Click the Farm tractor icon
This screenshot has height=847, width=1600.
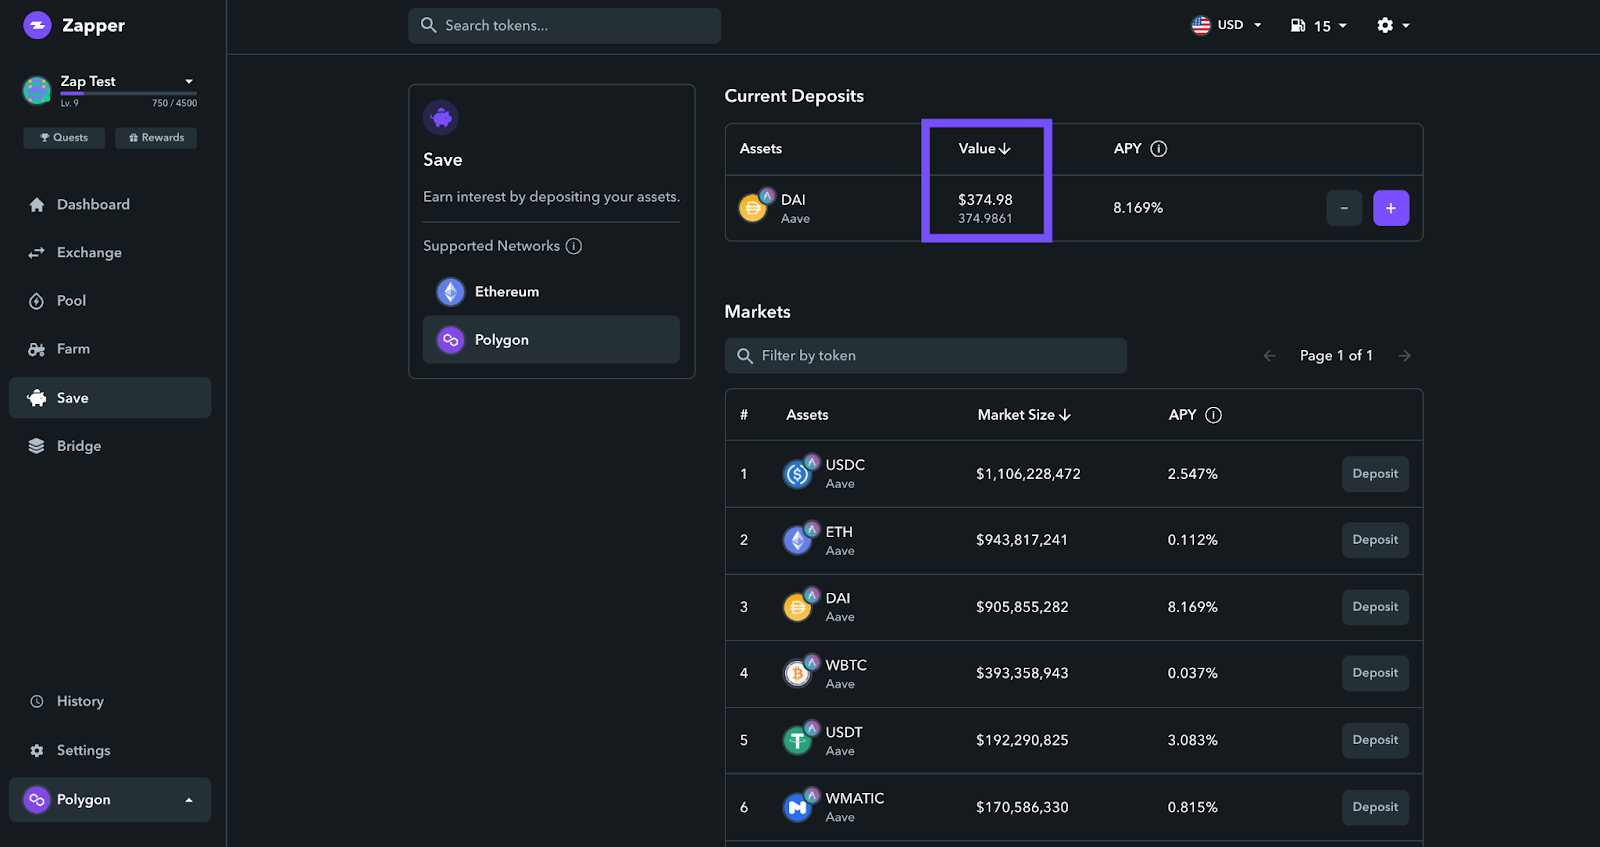tap(37, 349)
